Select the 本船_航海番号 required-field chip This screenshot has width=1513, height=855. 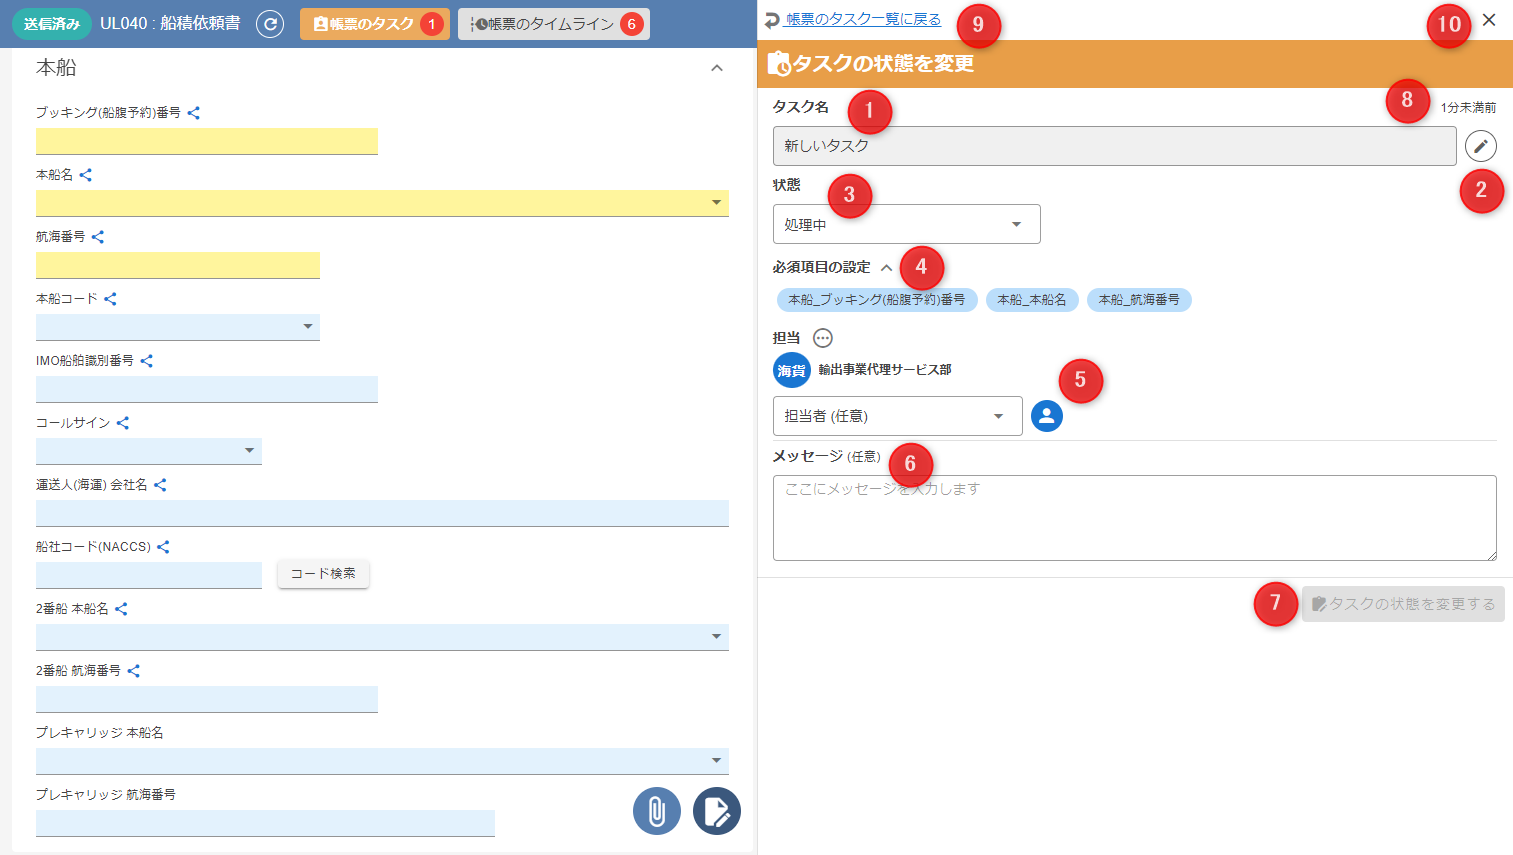point(1138,300)
